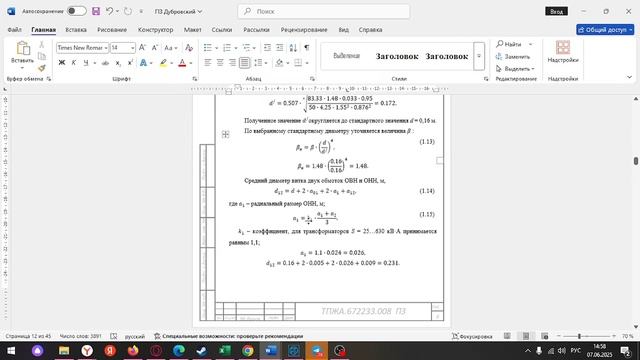Toggle Bold (Ж) formatting
Screen dimensions: 640x360
(x=62, y=62)
